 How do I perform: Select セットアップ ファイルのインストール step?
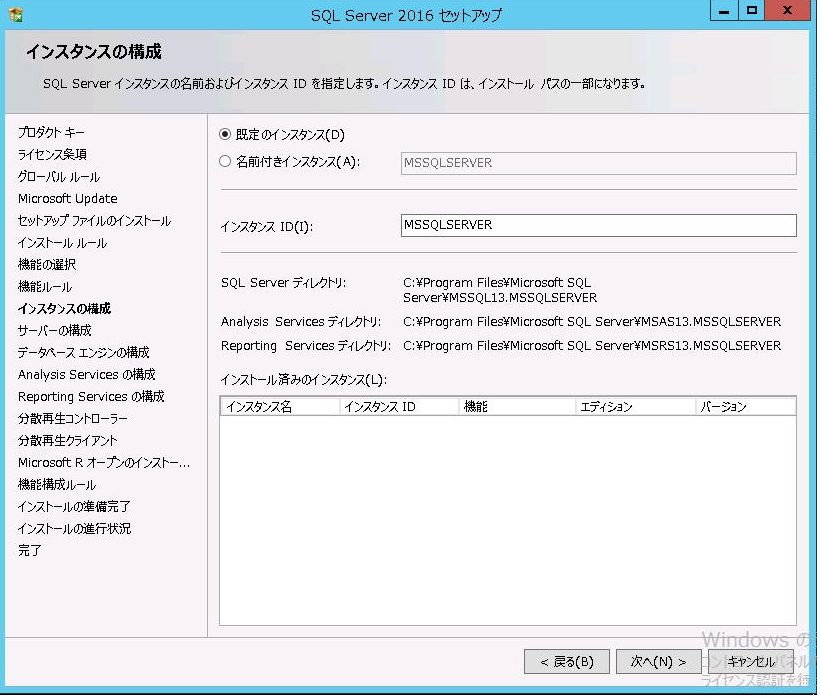(x=94, y=221)
